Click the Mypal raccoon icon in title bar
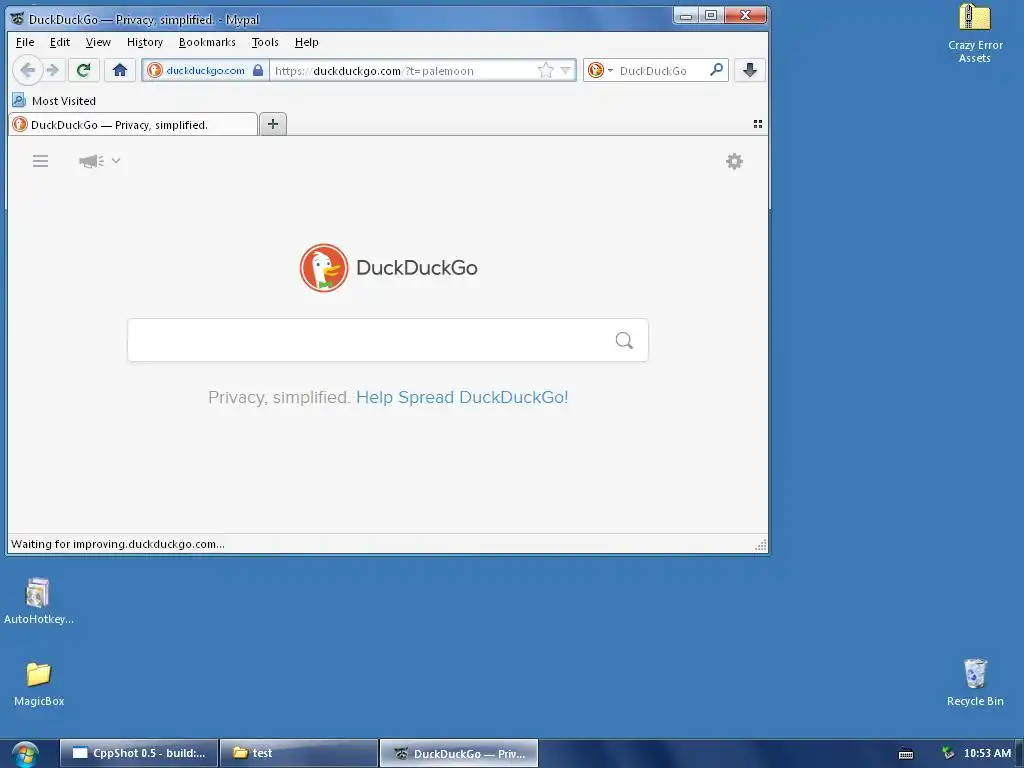The width and height of the screenshot is (1024, 768). tap(18, 19)
